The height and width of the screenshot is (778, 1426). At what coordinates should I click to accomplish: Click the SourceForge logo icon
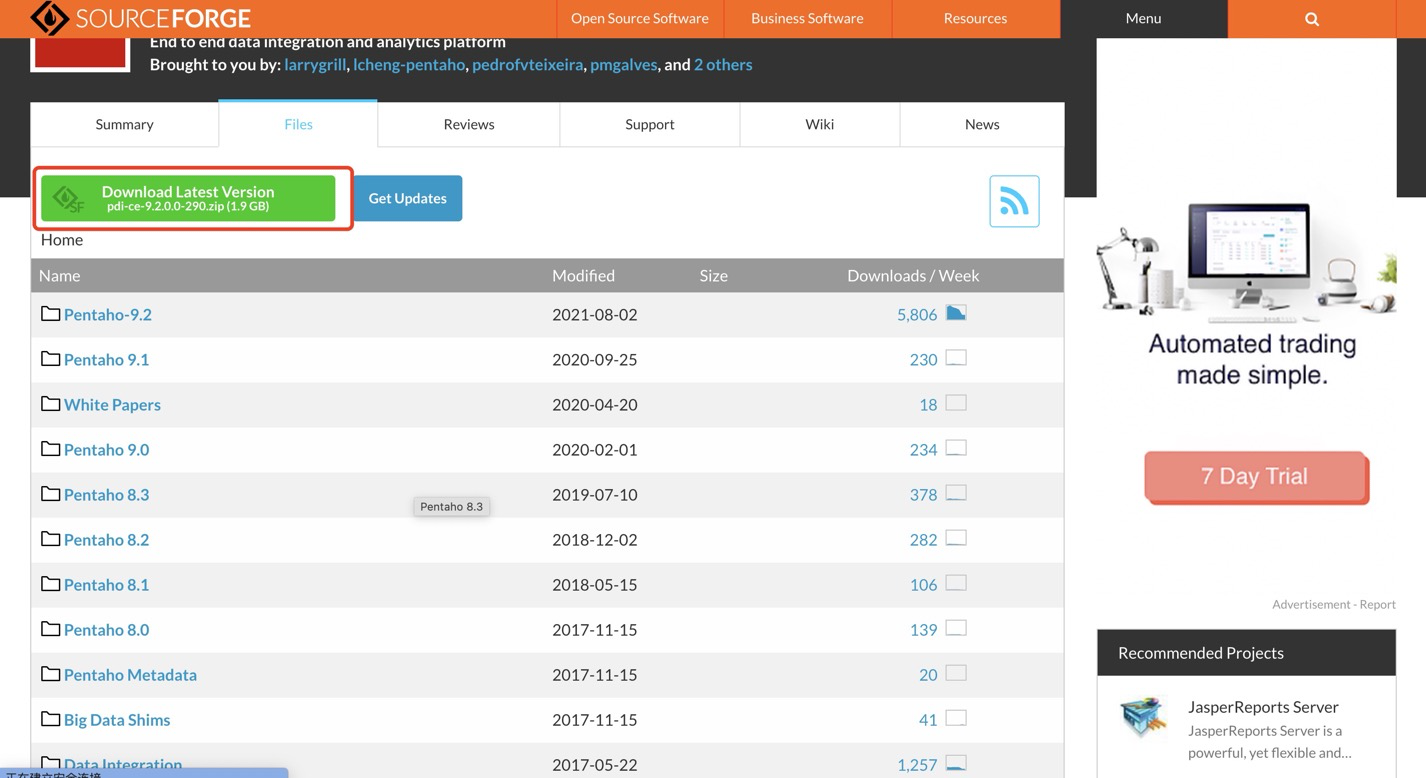pos(50,18)
